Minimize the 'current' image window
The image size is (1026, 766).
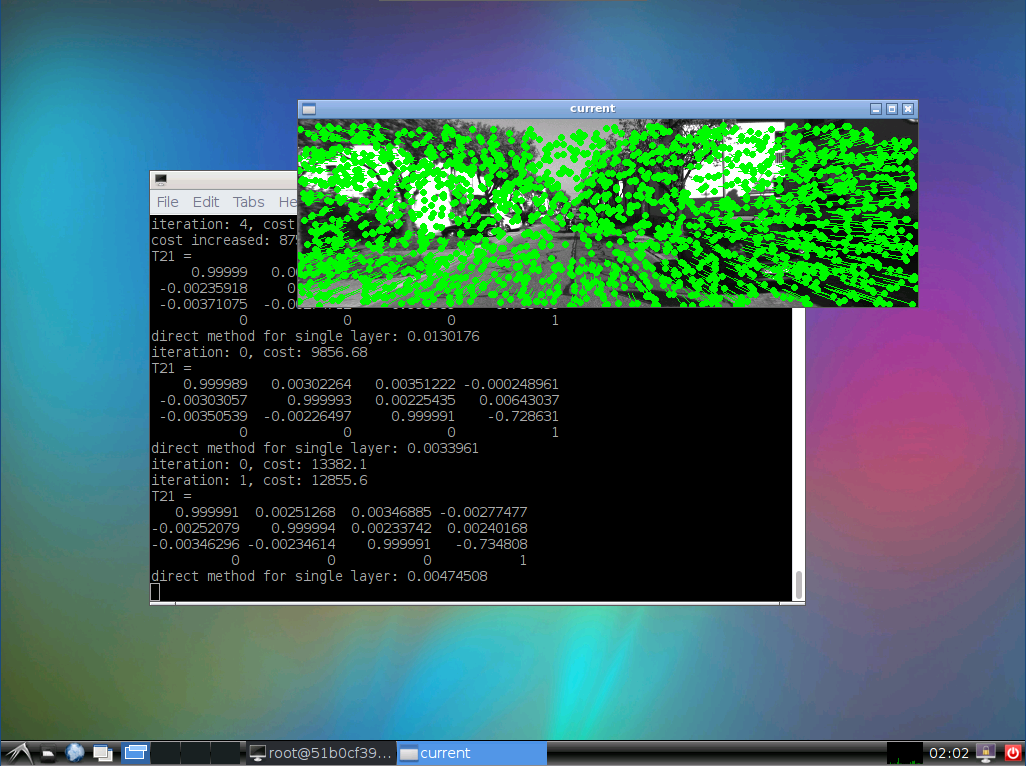point(876,109)
